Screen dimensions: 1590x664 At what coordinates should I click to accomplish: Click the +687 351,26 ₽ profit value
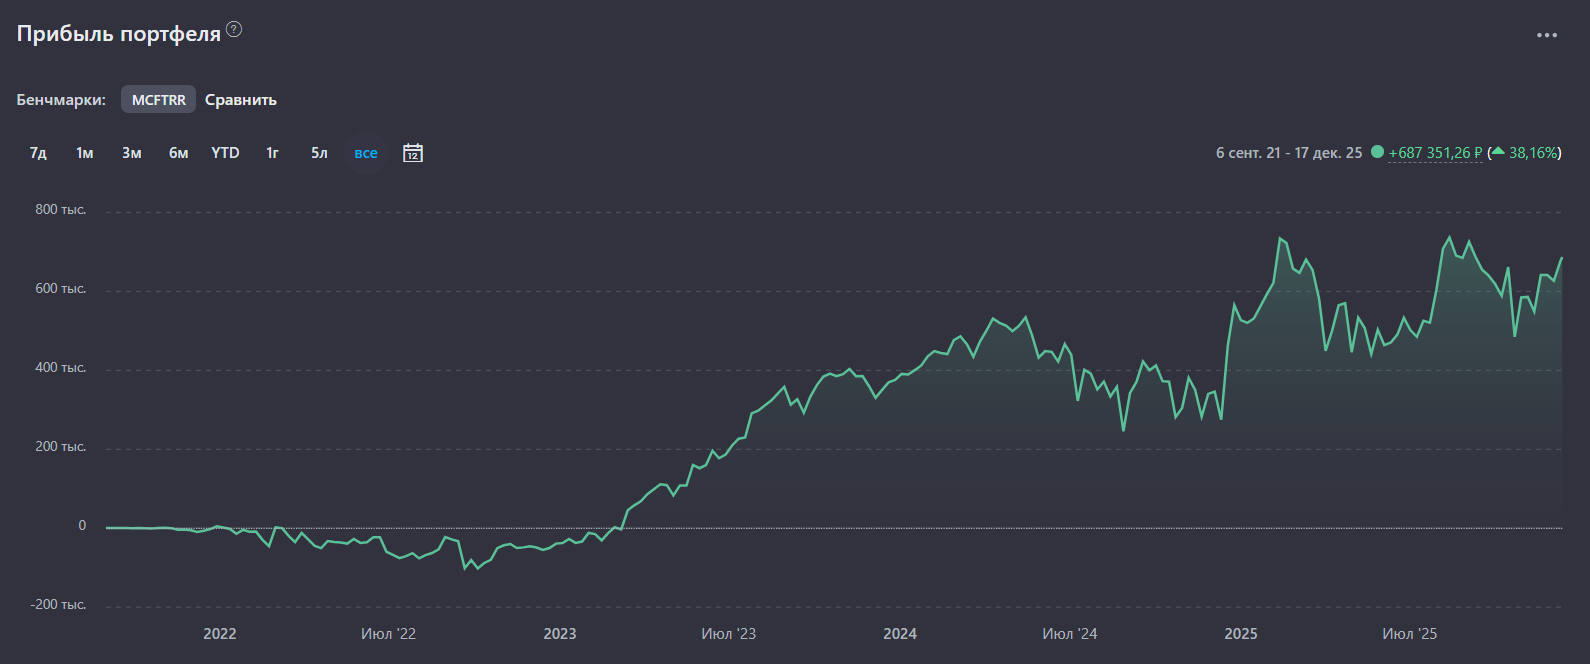[x=1435, y=153]
